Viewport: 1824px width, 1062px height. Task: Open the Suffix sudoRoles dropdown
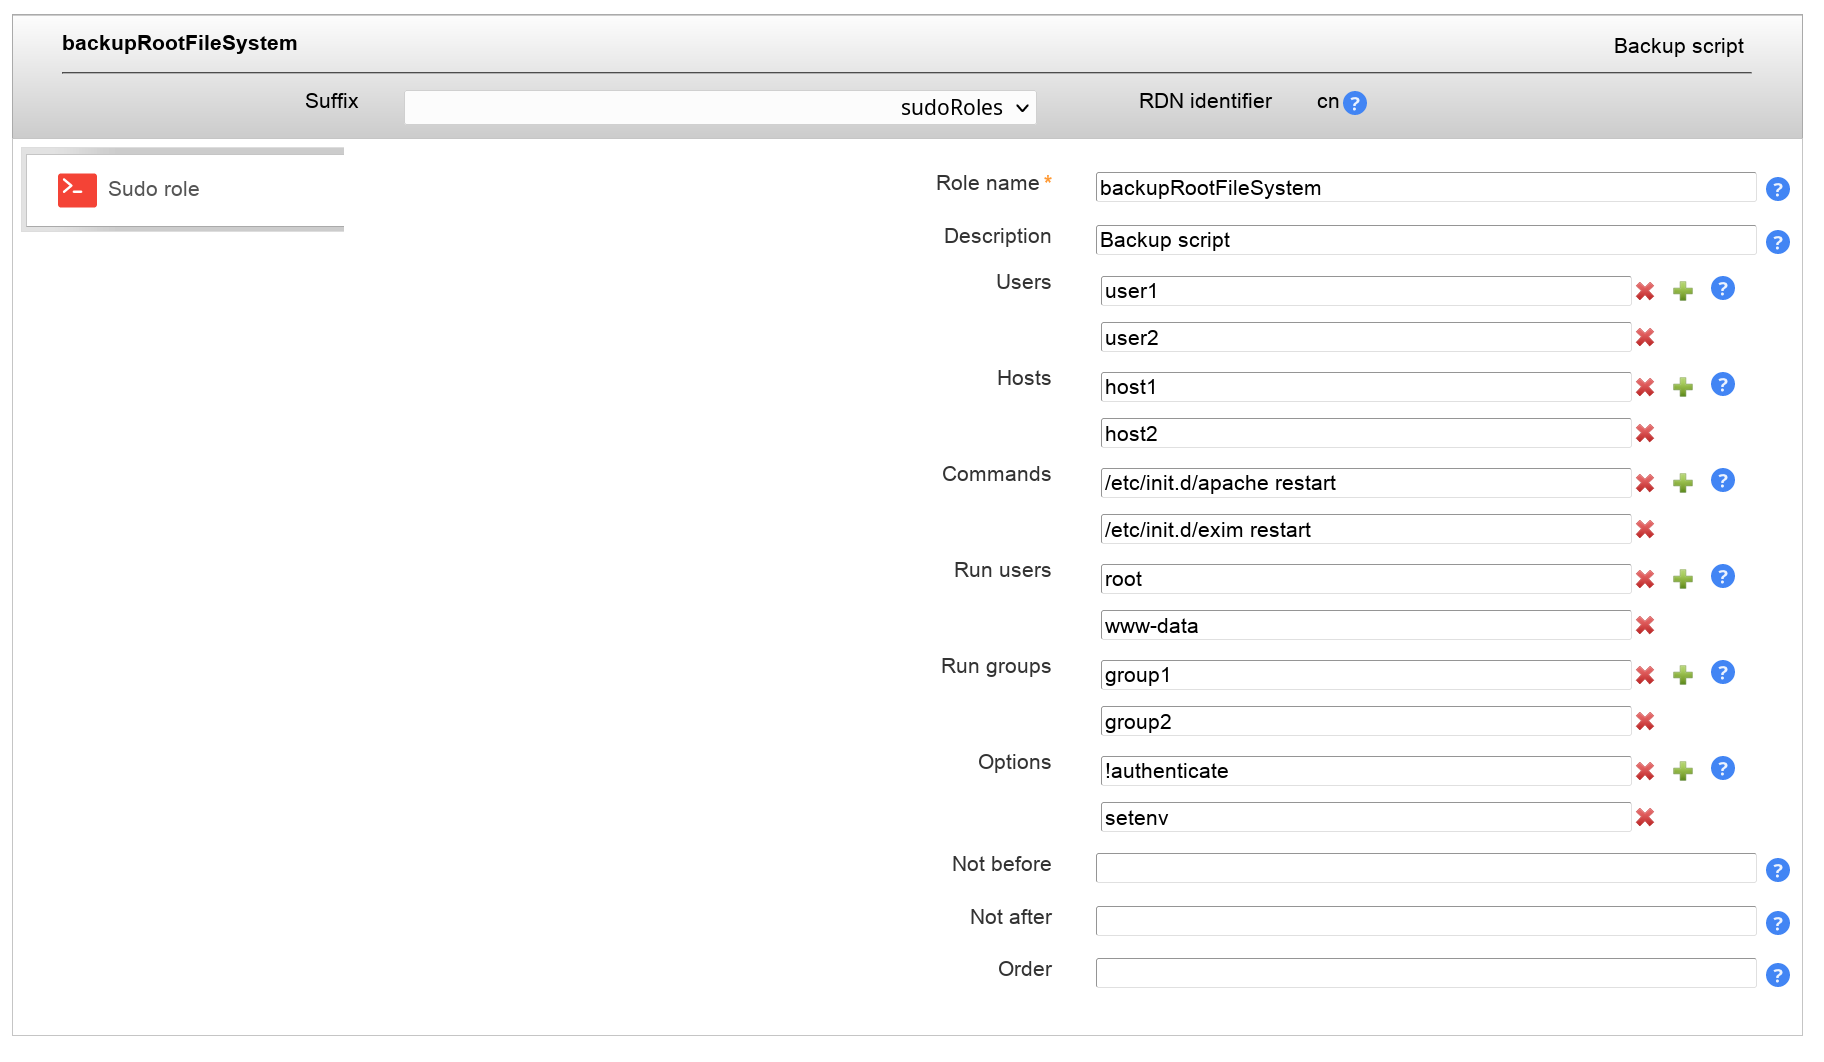[720, 108]
